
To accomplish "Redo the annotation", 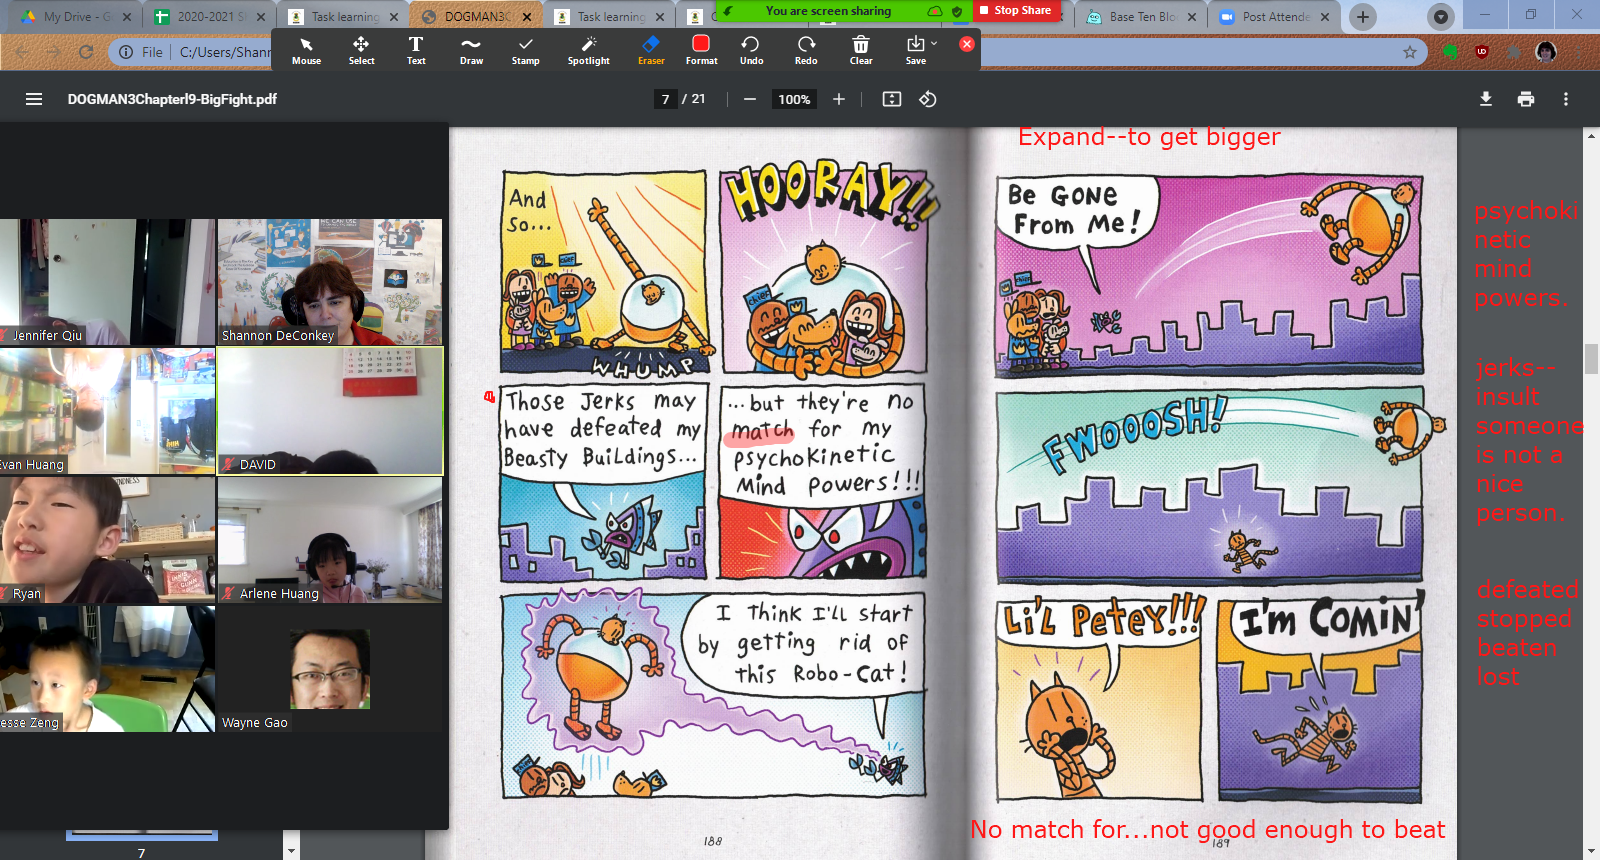I will [806, 50].
